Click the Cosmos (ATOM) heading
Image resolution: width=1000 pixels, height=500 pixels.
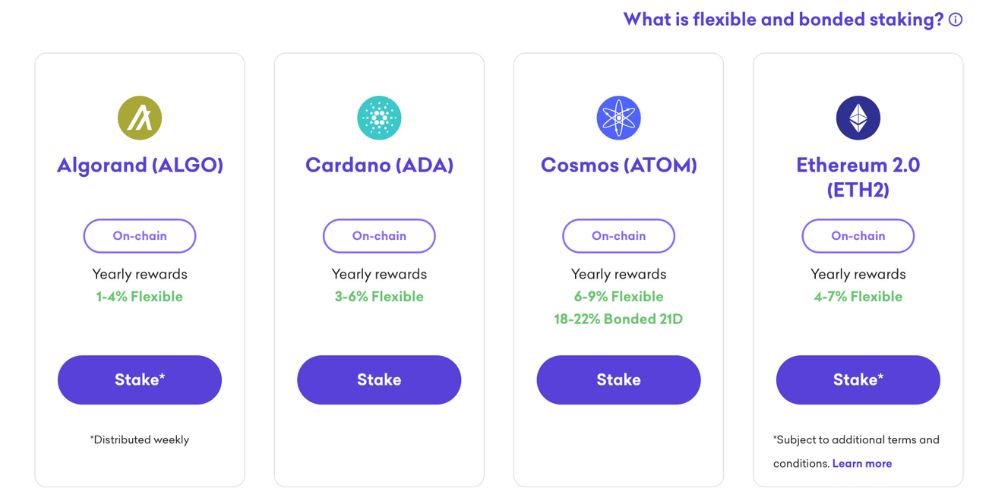click(x=619, y=165)
